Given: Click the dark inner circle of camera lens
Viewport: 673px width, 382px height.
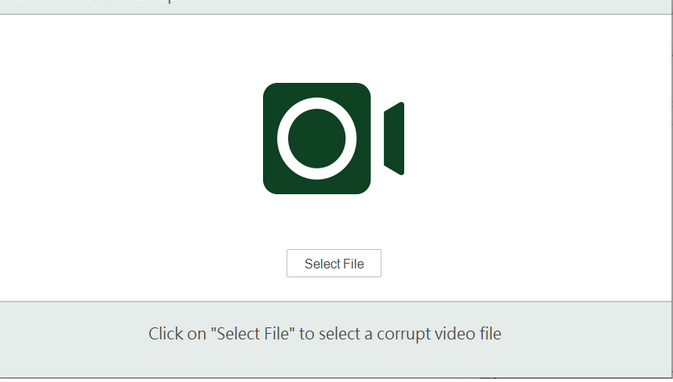Looking at the screenshot, I should click(x=317, y=138).
